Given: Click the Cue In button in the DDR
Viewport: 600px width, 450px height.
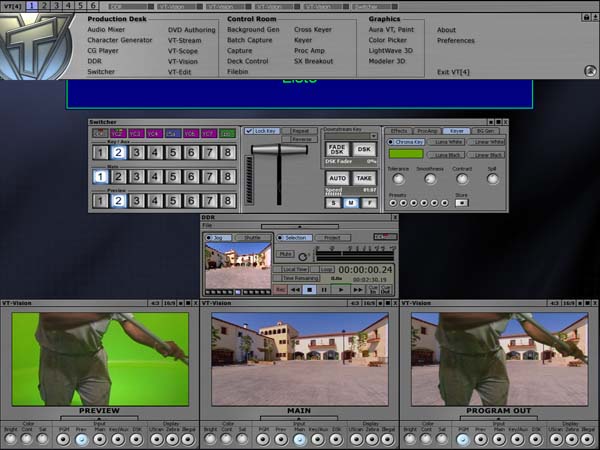Looking at the screenshot, I should click(373, 290).
